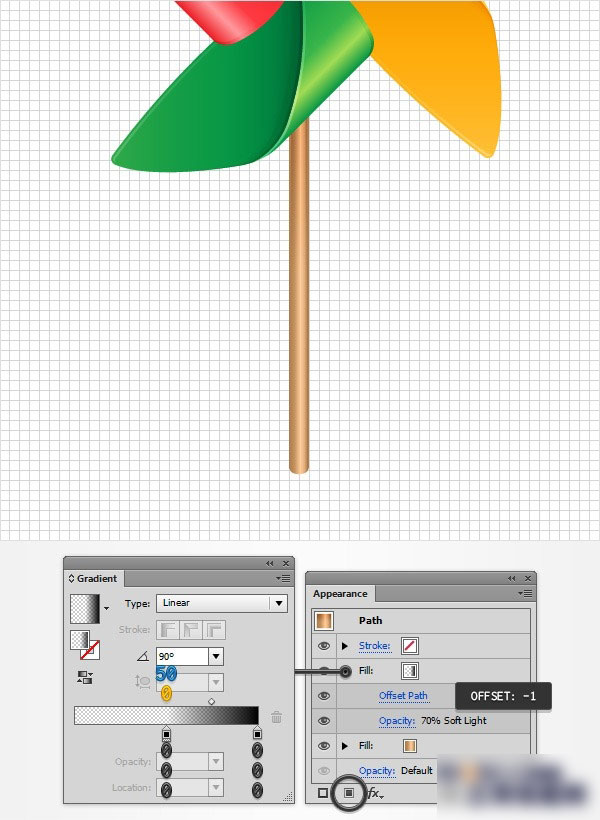Click the Stroke none color swatch
The image size is (600, 820).
click(410, 646)
